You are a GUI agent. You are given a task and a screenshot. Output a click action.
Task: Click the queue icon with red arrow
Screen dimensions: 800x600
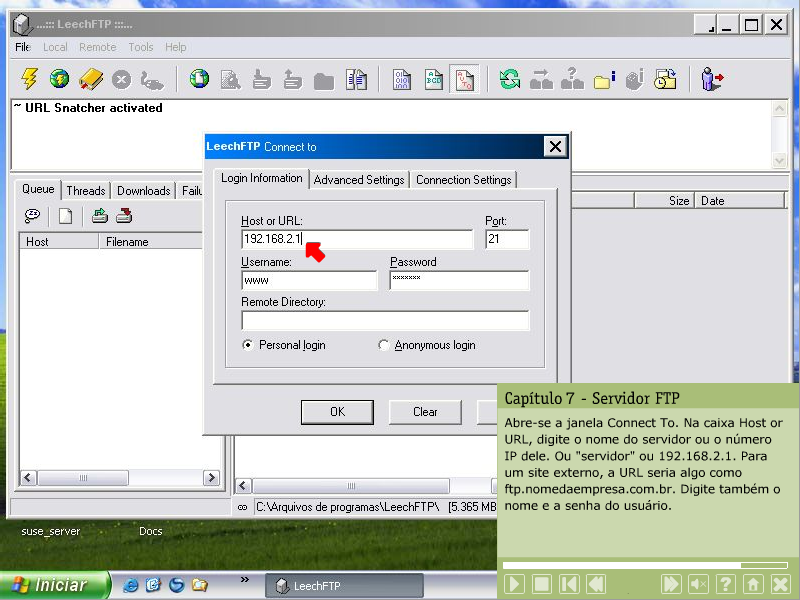(124, 215)
